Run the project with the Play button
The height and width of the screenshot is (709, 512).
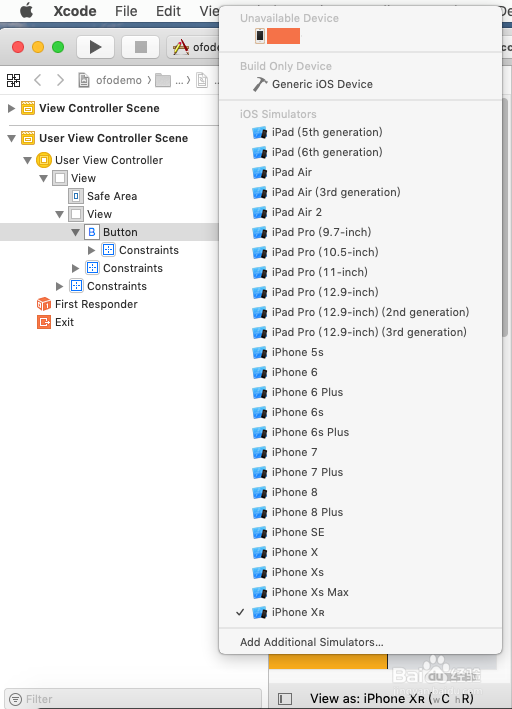(95, 47)
